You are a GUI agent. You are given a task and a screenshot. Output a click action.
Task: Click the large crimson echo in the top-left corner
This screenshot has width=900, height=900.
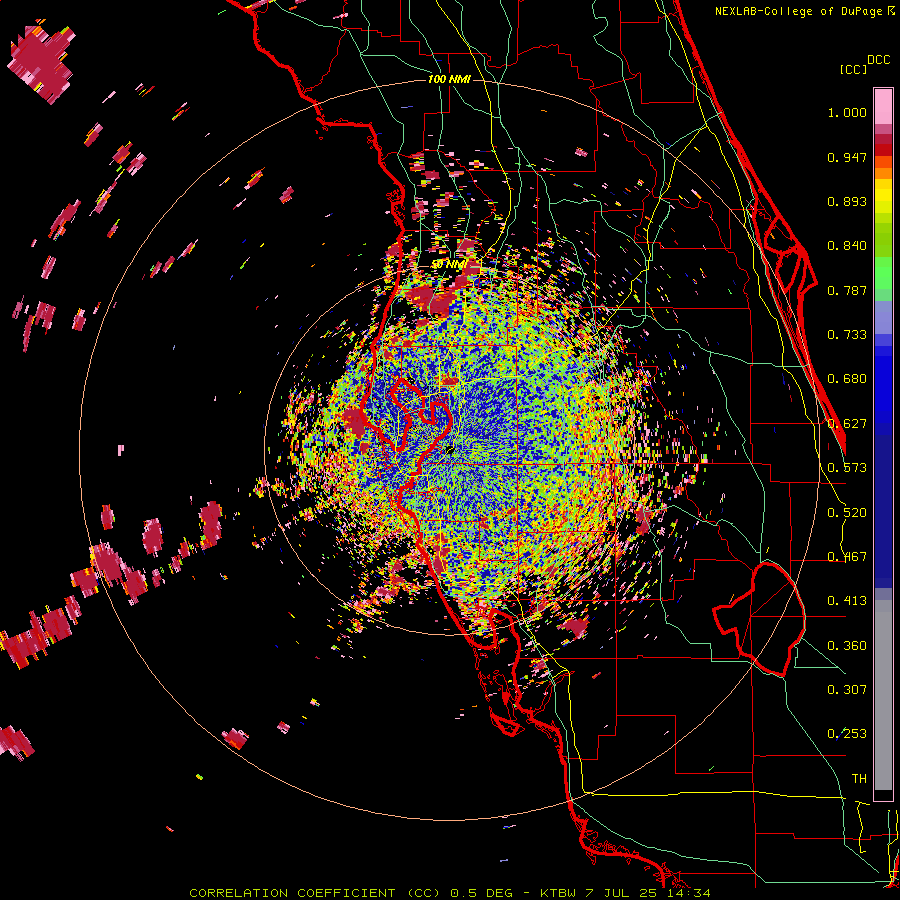click(41, 61)
